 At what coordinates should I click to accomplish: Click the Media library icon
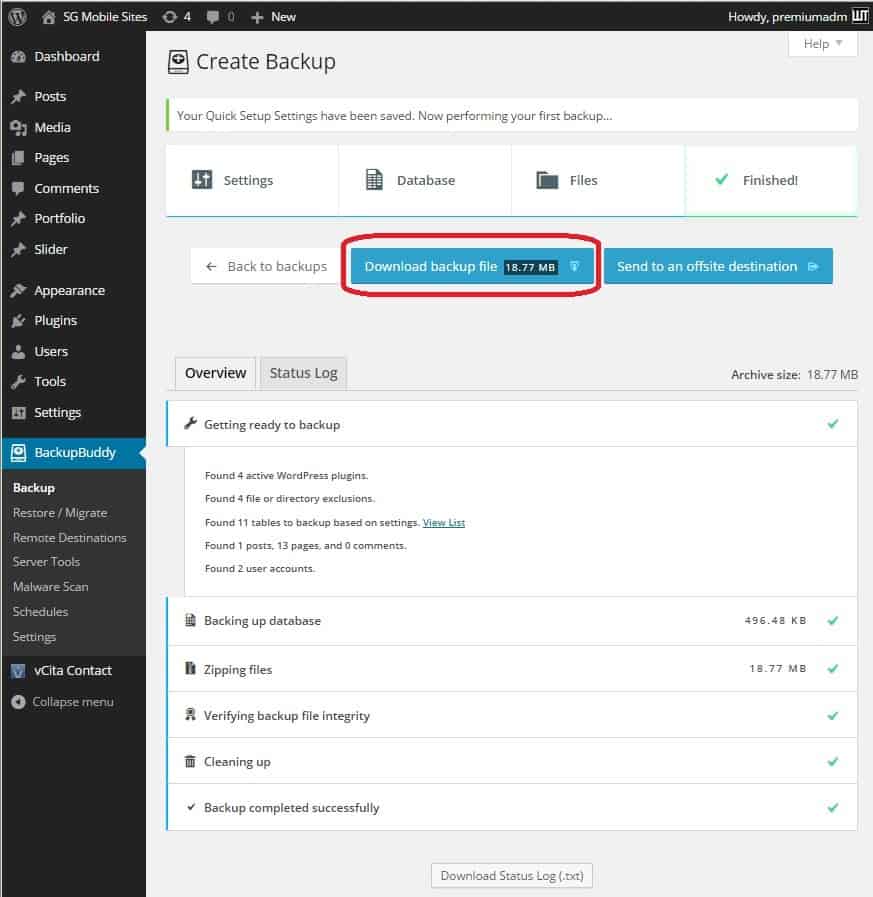coord(18,128)
